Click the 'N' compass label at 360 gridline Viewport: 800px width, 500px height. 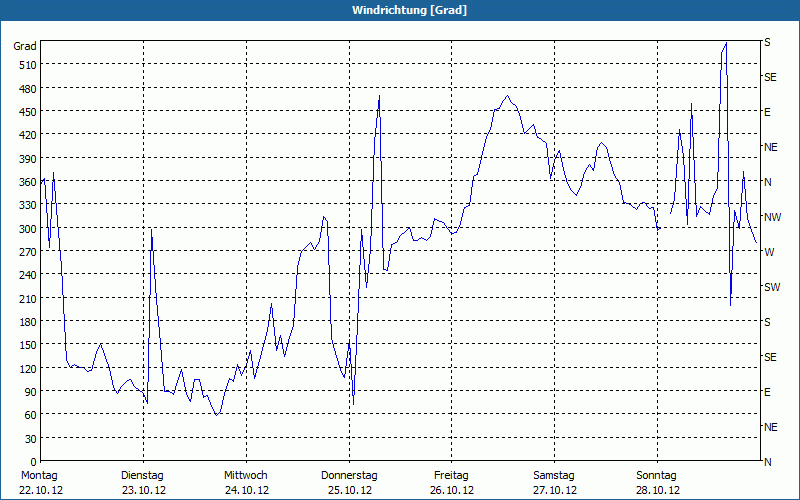click(x=767, y=182)
